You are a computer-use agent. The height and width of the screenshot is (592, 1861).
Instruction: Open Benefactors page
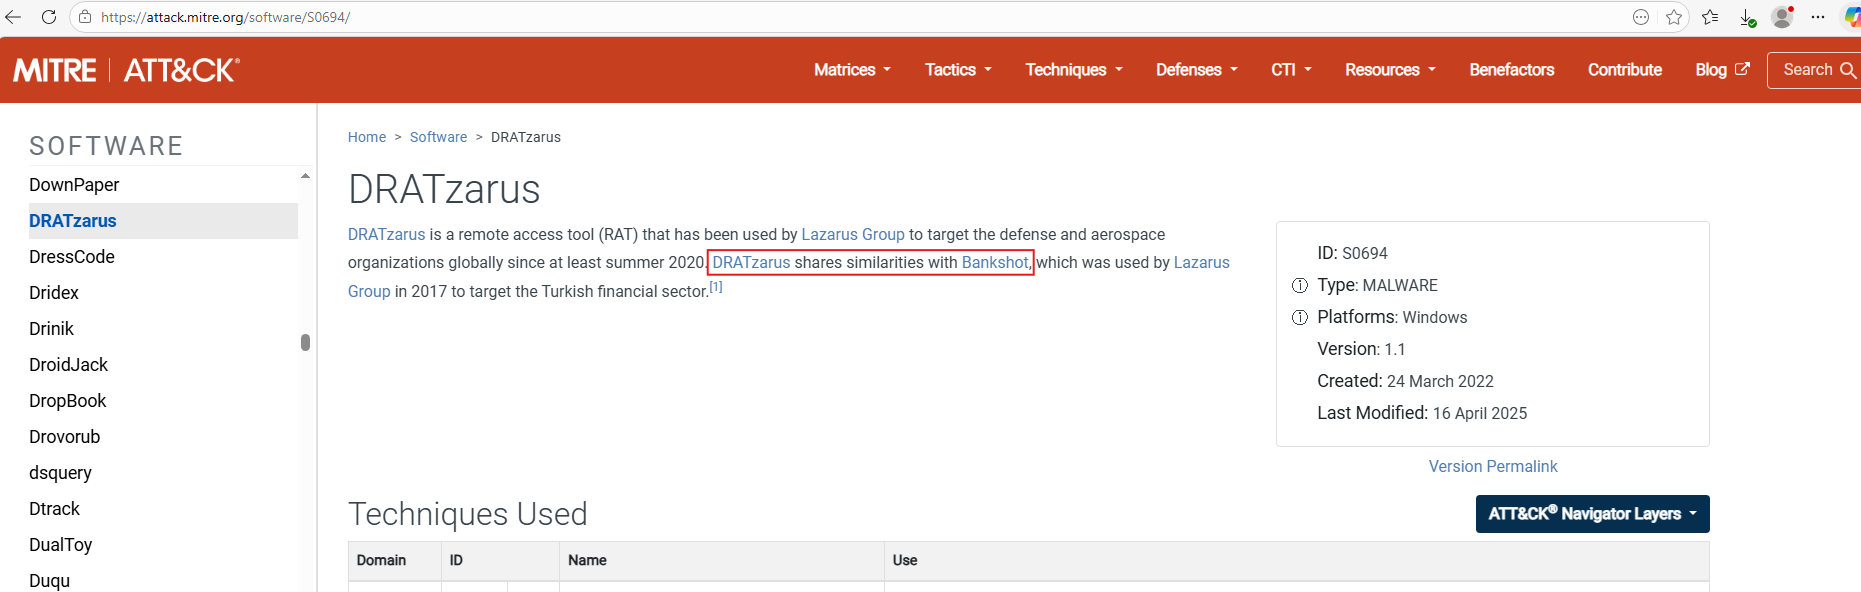pyautogui.click(x=1512, y=70)
